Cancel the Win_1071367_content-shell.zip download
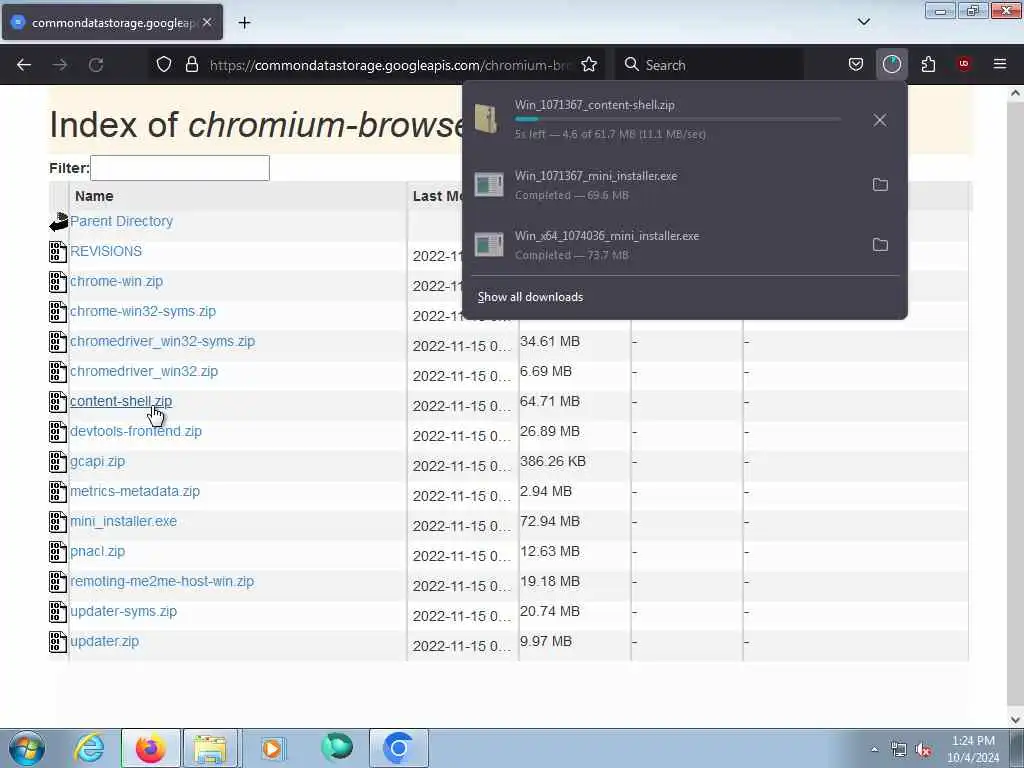Screen dimensions: 1024x768 [x=880, y=120]
